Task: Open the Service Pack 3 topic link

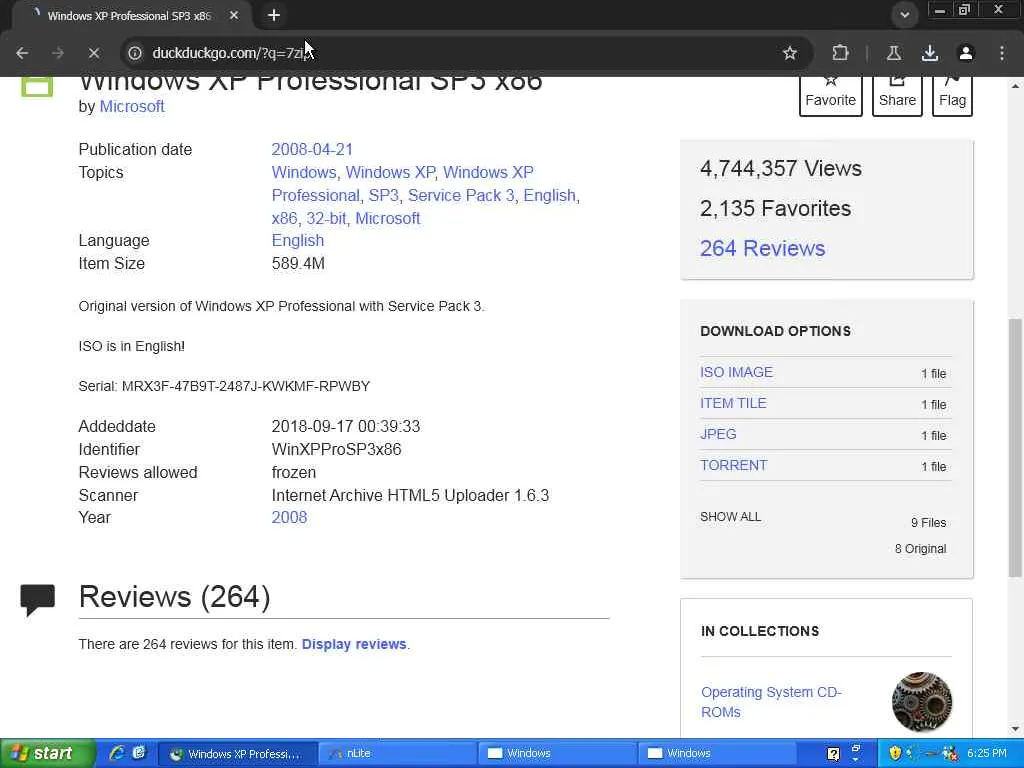Action: click(461, 195)
